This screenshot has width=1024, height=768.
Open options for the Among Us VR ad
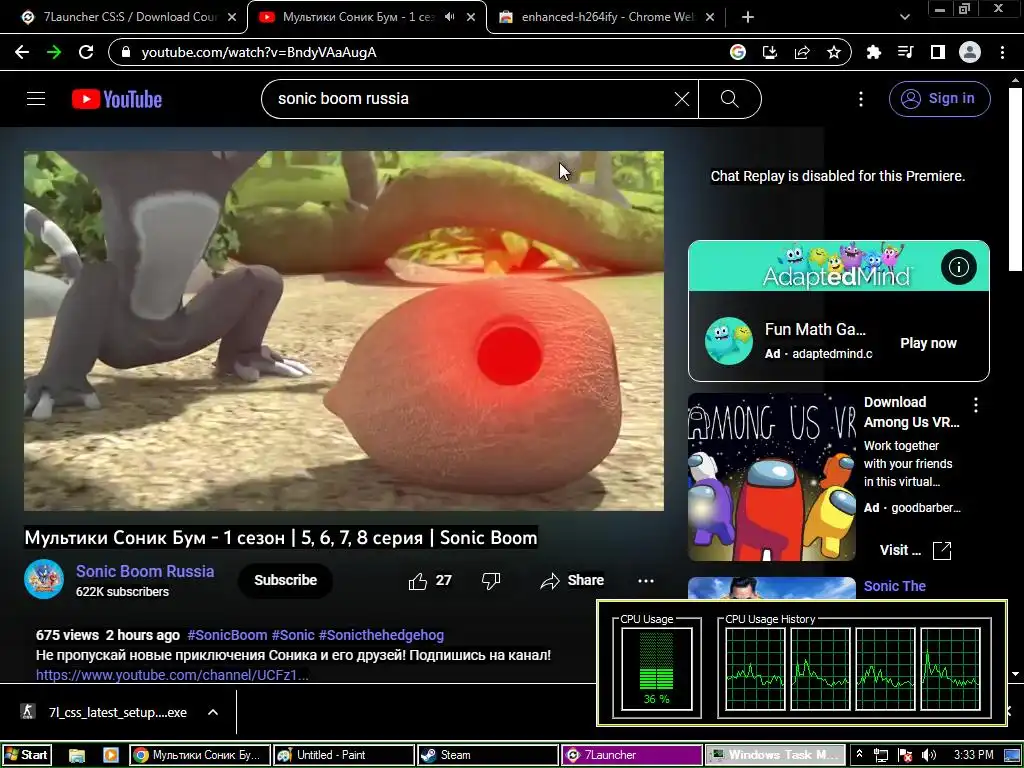pyautogui.click(x=976, y=405)
